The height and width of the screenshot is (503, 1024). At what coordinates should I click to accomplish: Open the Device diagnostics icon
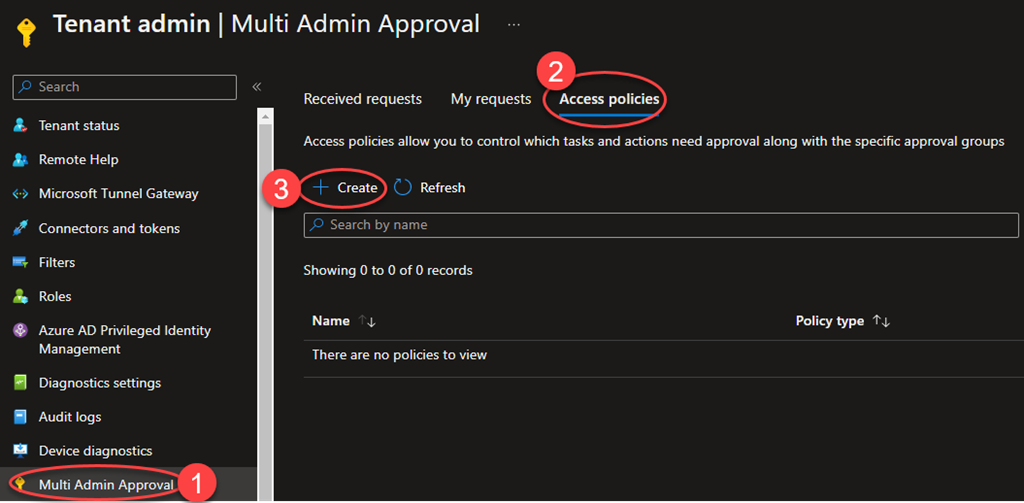19,451
